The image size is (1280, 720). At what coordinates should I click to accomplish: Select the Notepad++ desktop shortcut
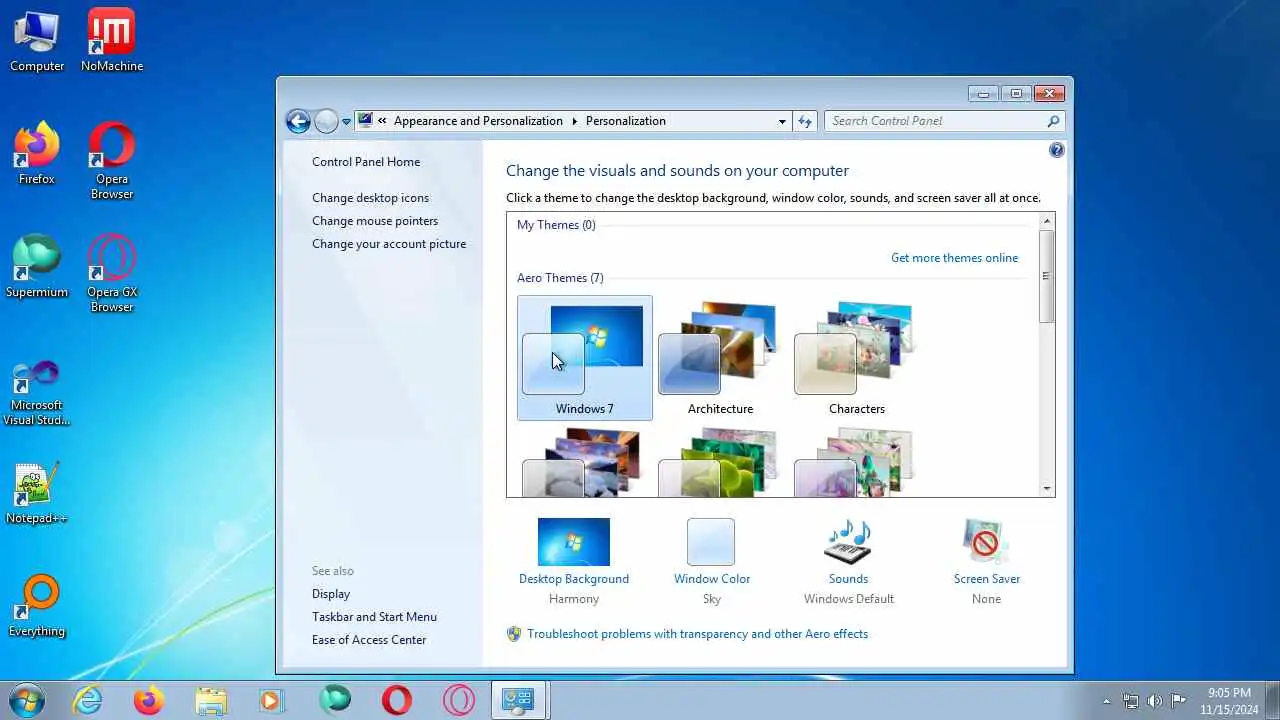tap(37, 493)
